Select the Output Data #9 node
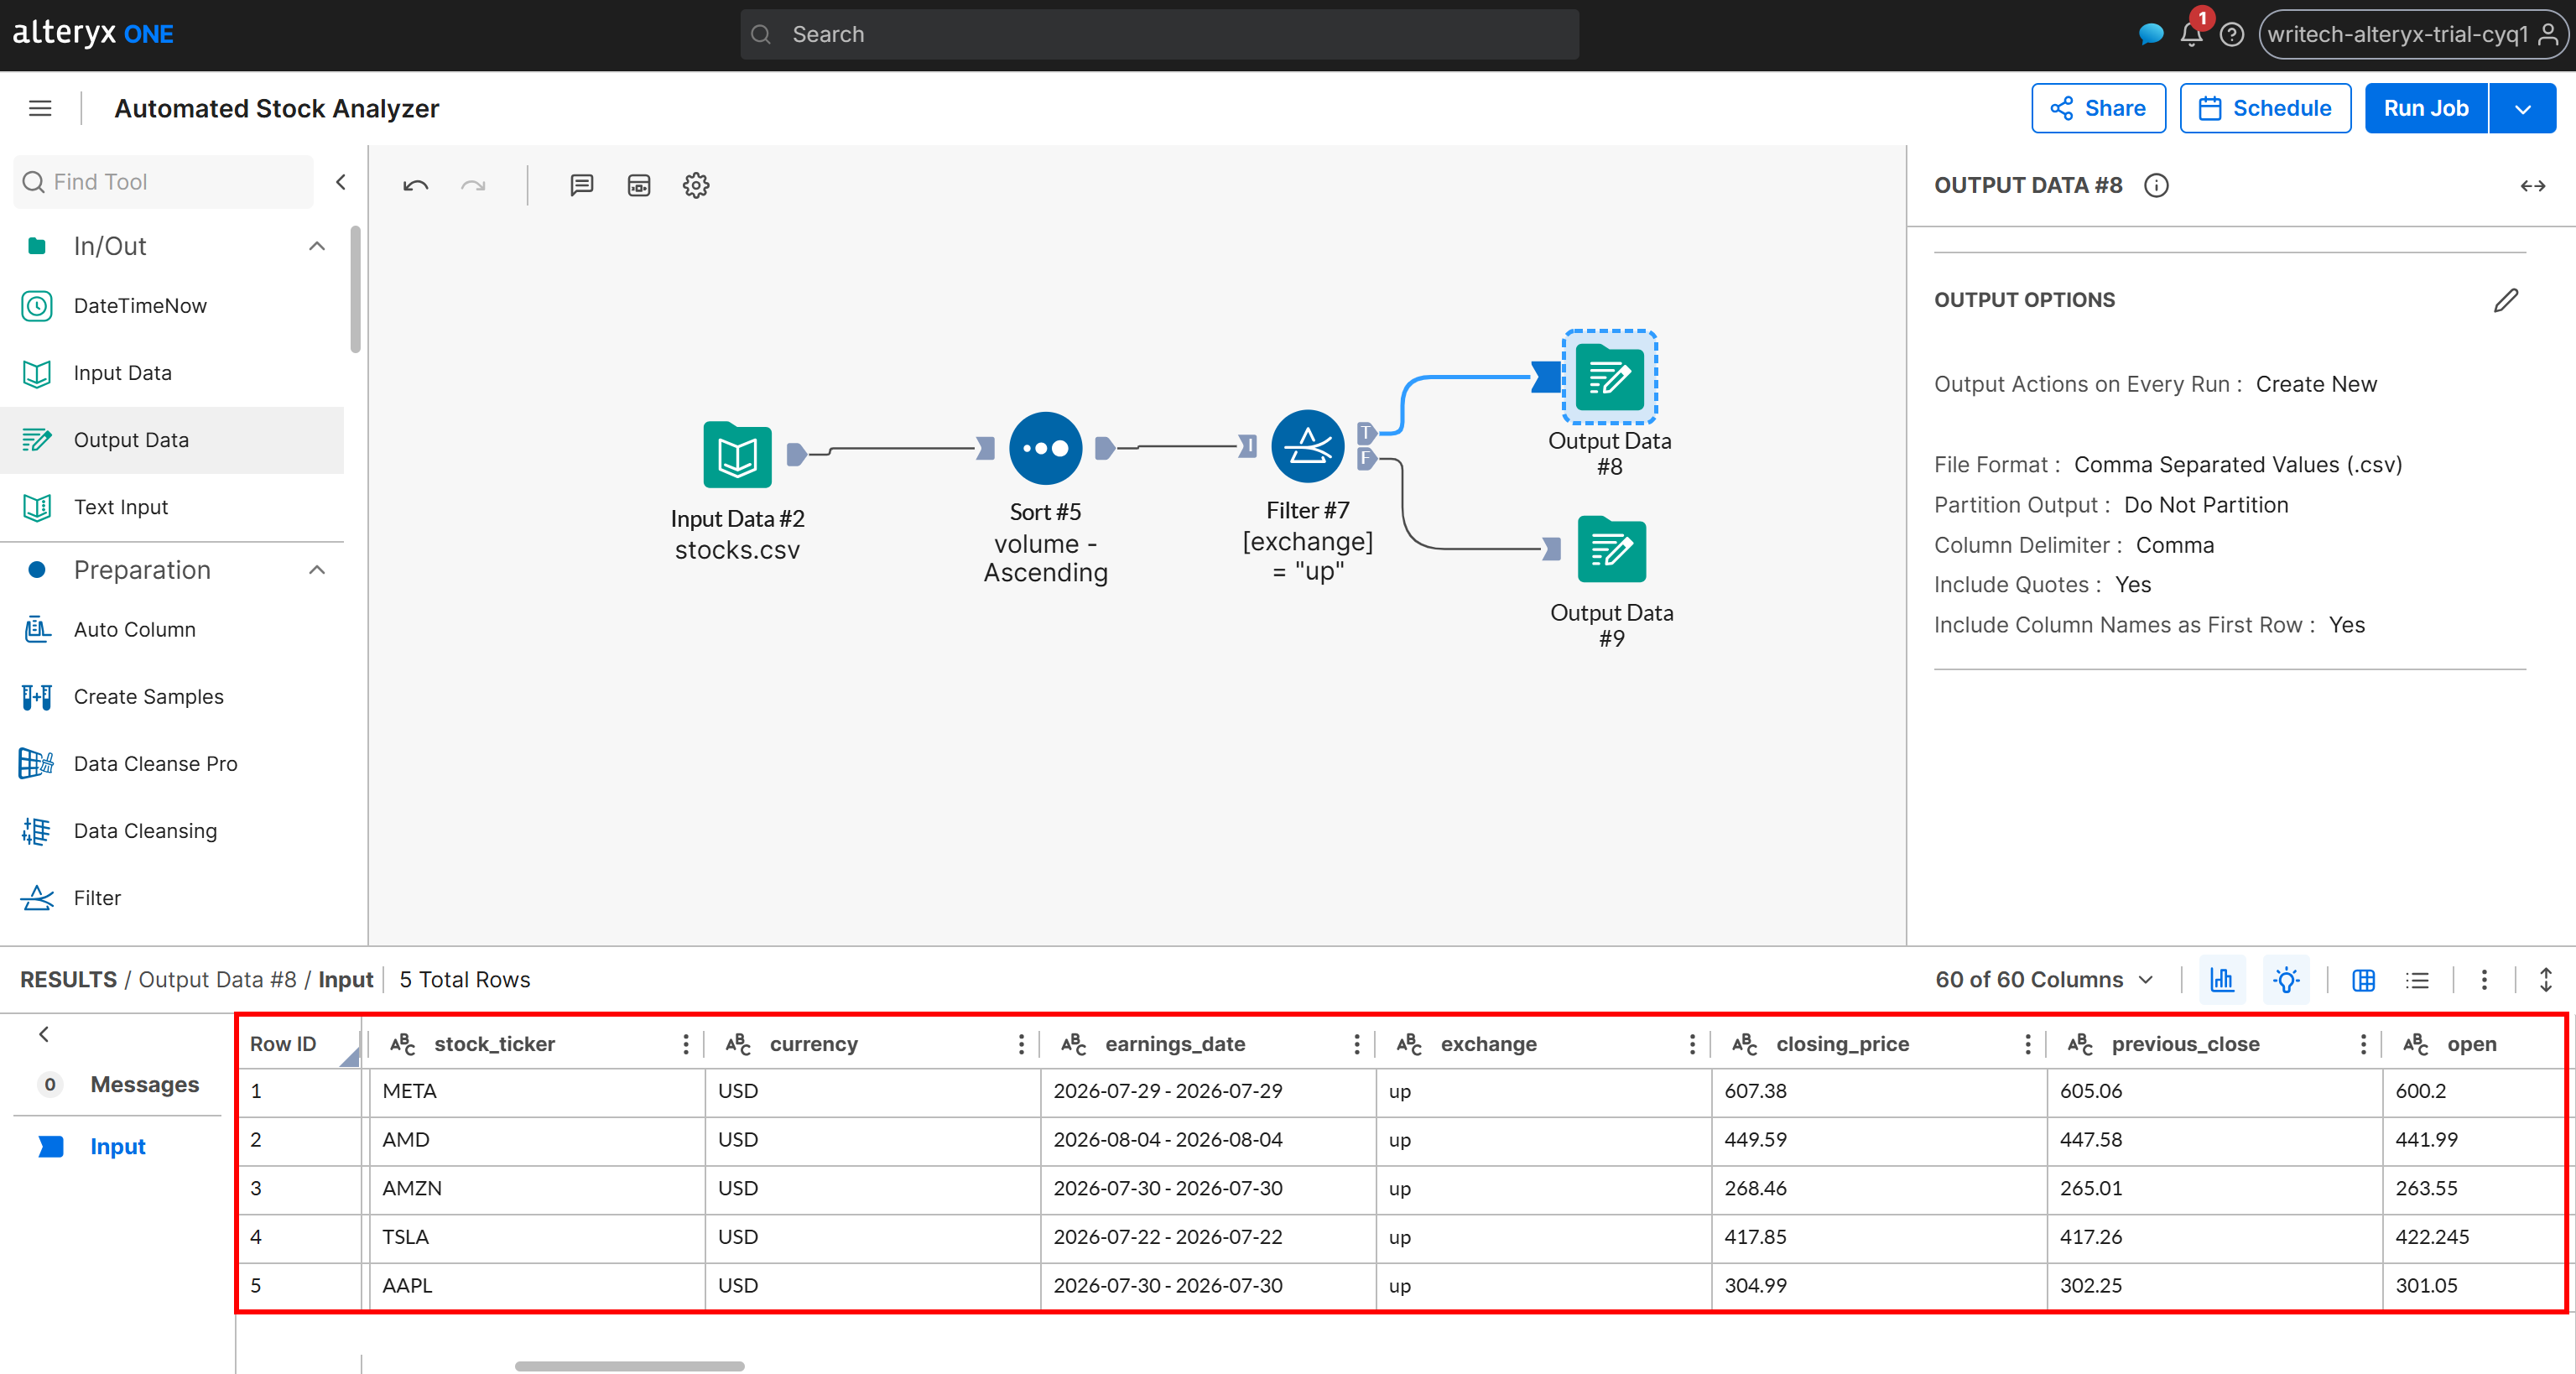 pyautogui.click(x=1611, y=549)
